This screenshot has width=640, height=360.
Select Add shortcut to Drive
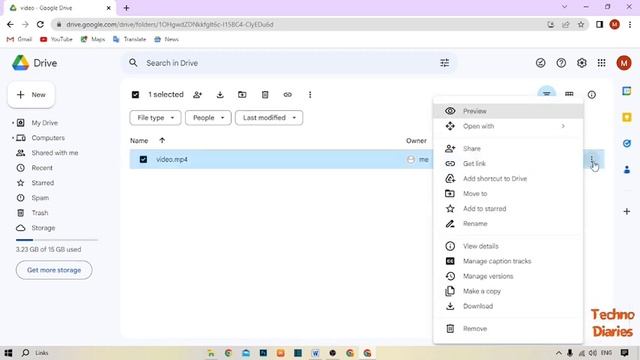click(508, 179)
